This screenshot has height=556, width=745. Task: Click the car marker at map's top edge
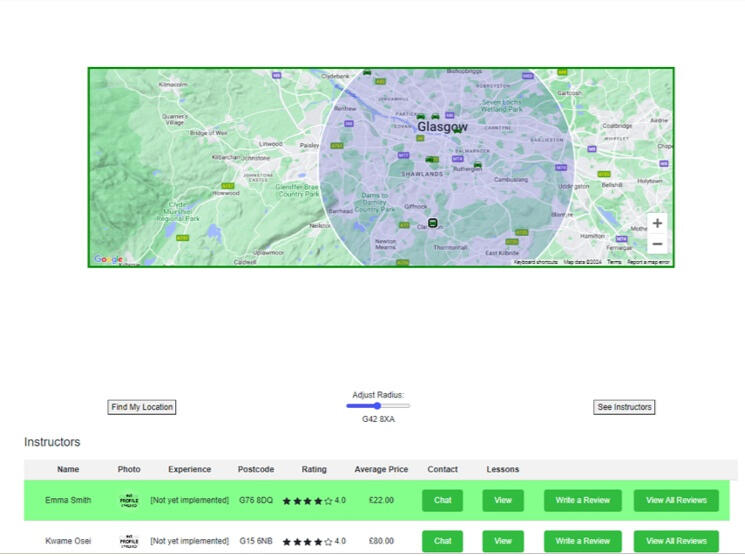367,72
